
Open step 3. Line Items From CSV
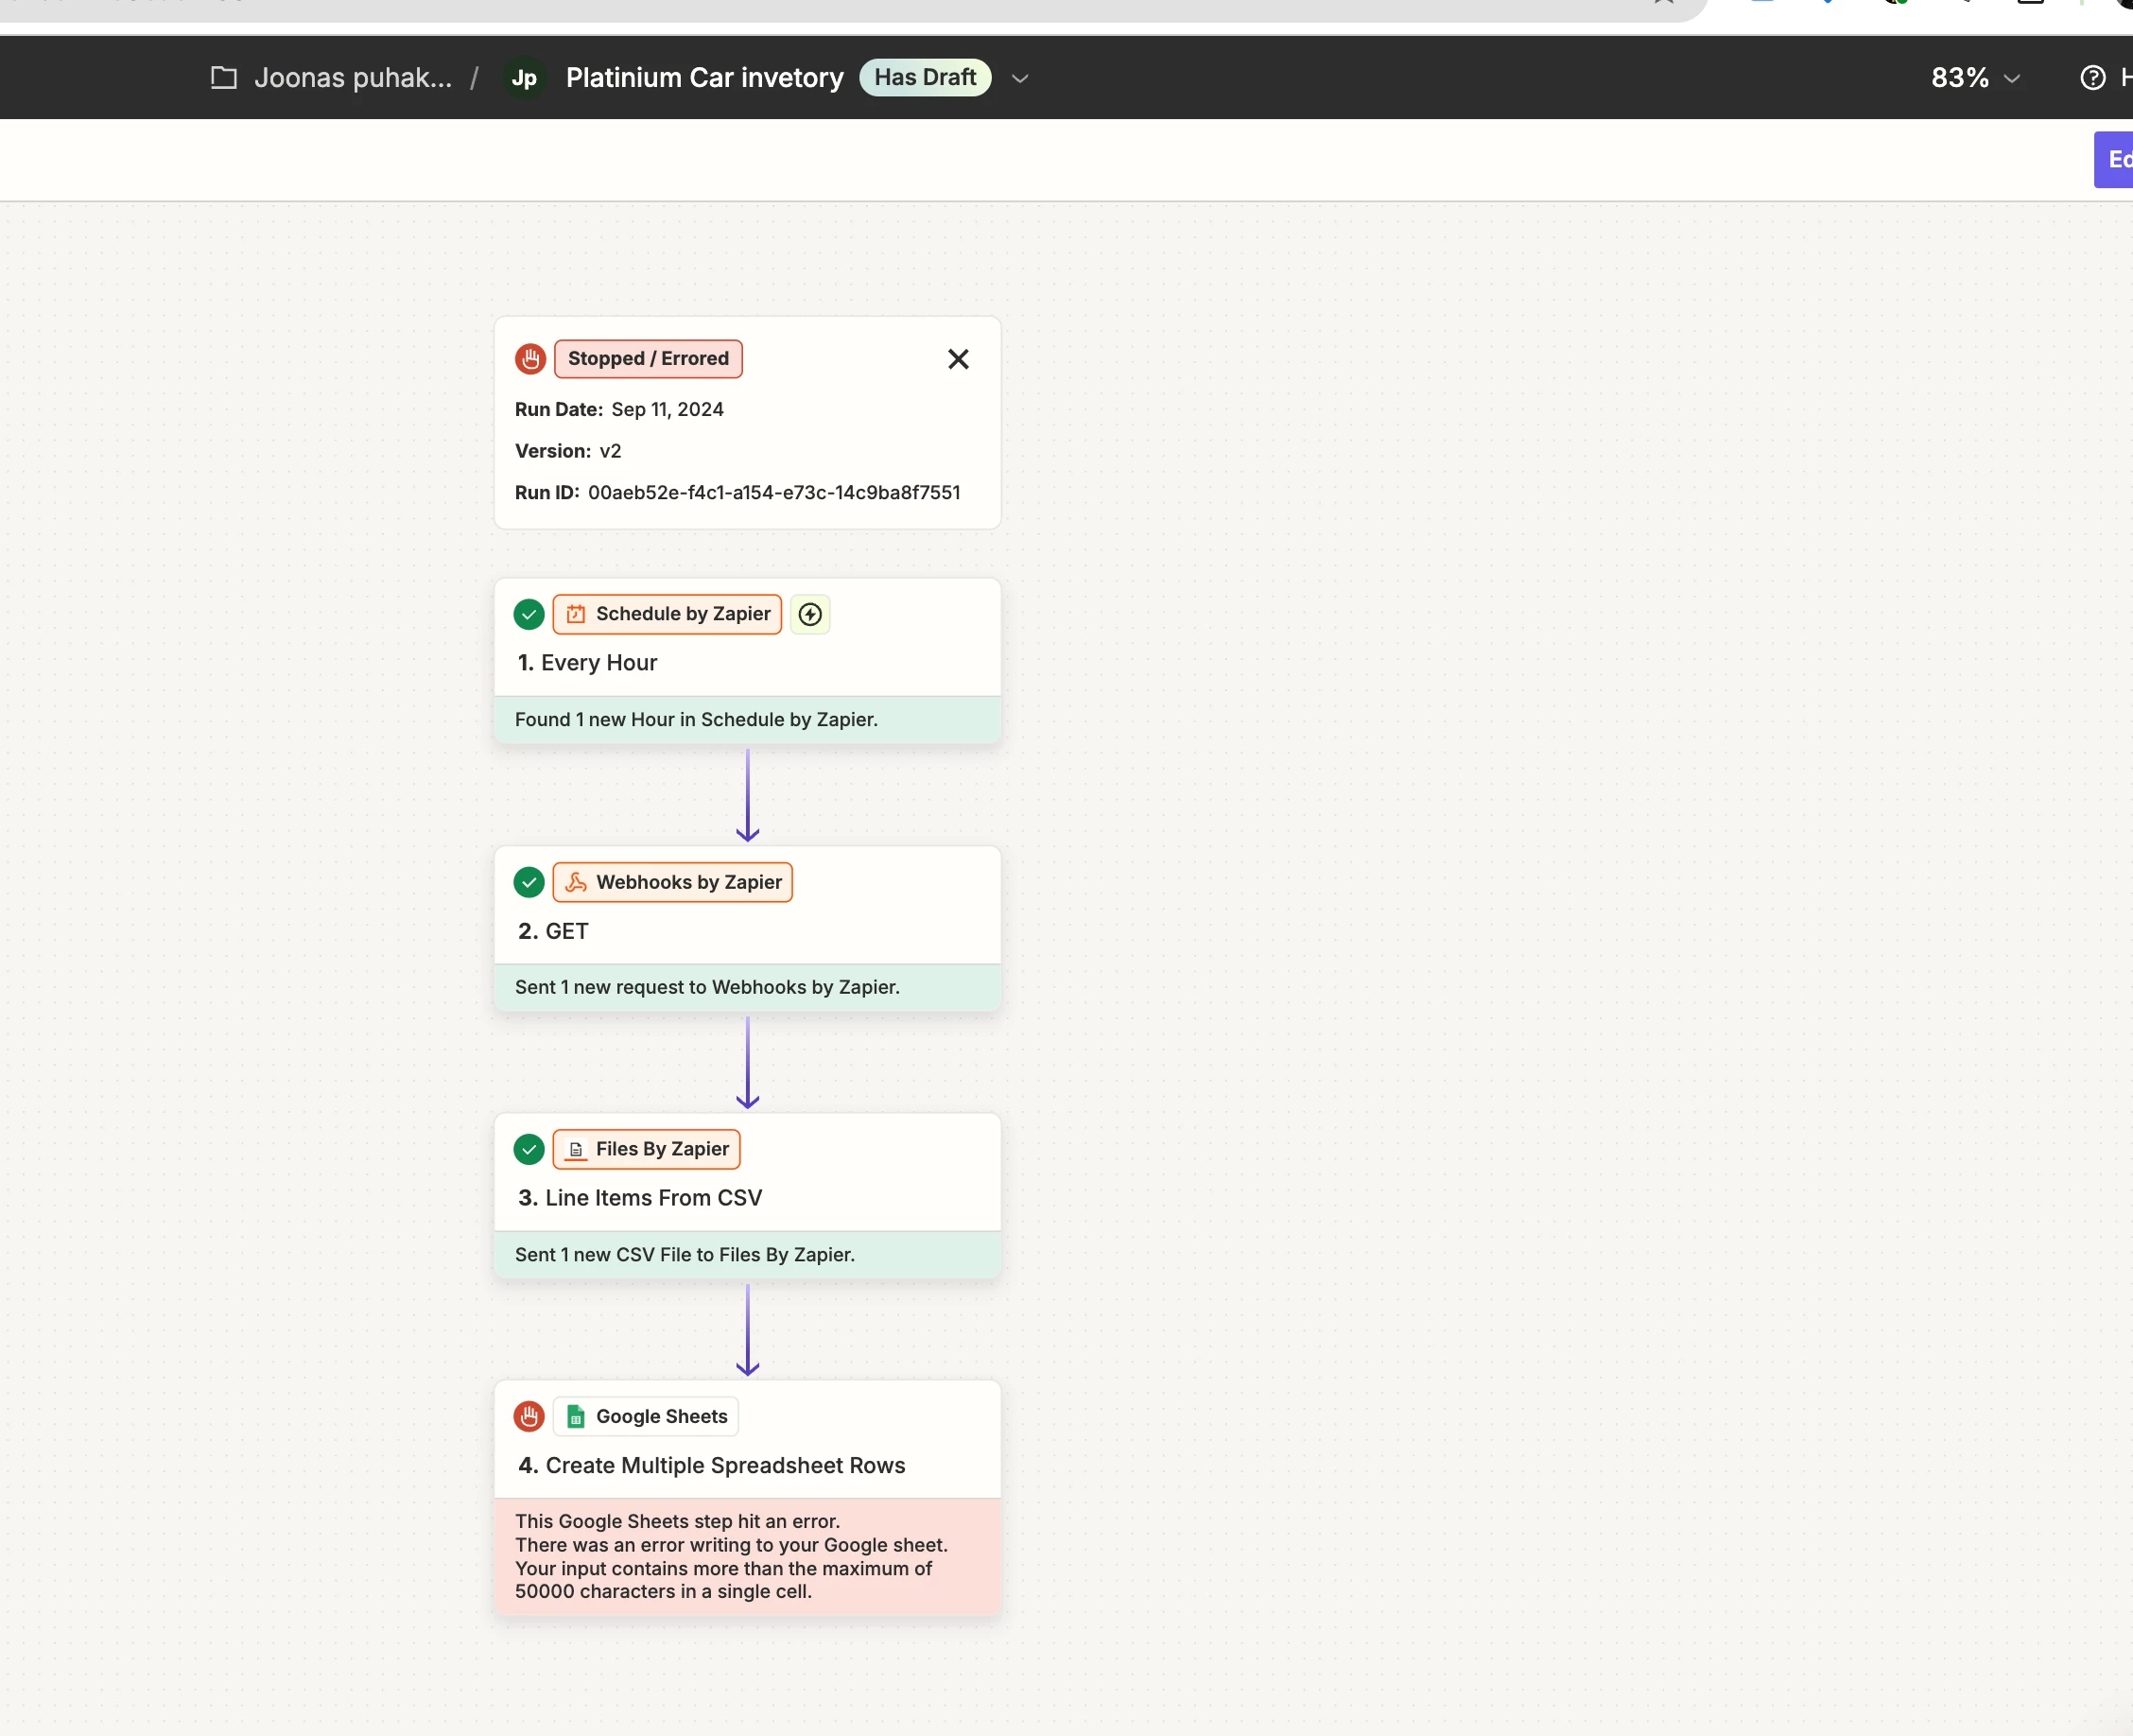(653, 1198)
